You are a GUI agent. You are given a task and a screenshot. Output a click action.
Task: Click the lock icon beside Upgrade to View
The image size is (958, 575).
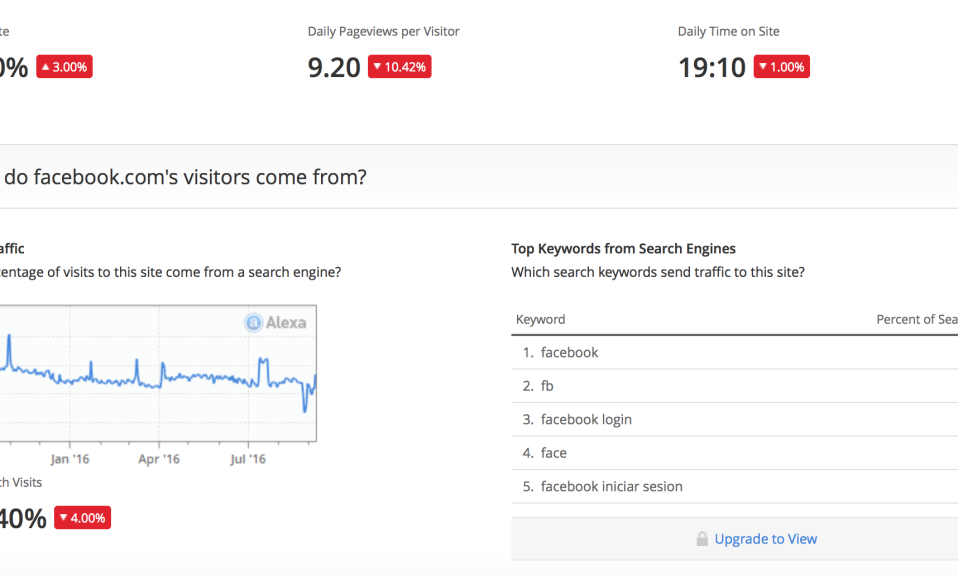click(x=702, y=539)
